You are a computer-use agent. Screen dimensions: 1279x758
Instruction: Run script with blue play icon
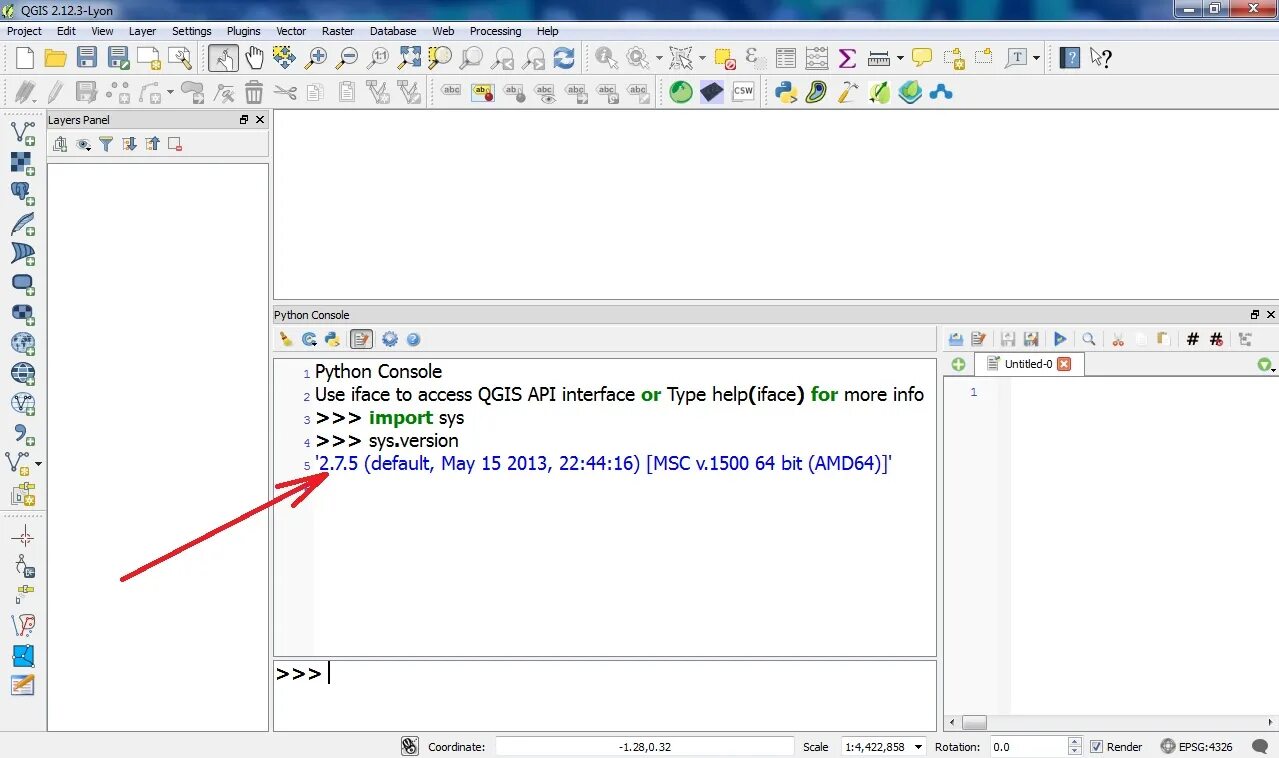(1060, 339)
